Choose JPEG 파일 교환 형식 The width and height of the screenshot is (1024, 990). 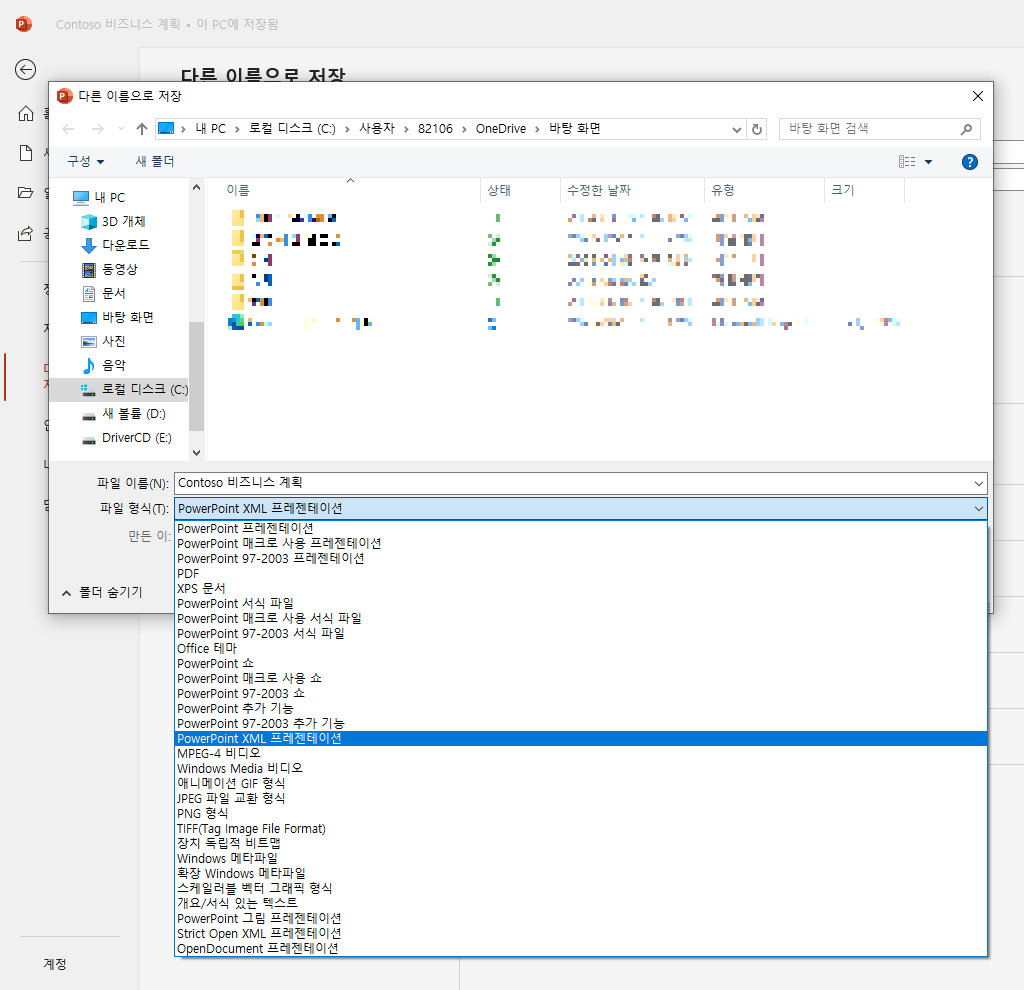(x=581, y=798)
